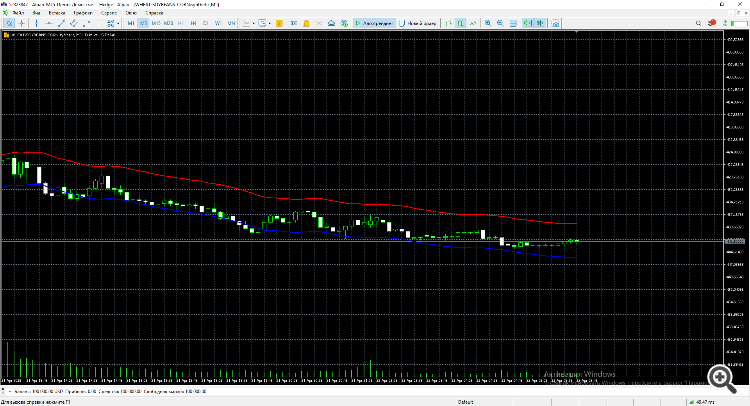Take a chart screenshot
Image resolution: width=750 pixels, height=406 pixels.
pos(555,23)
